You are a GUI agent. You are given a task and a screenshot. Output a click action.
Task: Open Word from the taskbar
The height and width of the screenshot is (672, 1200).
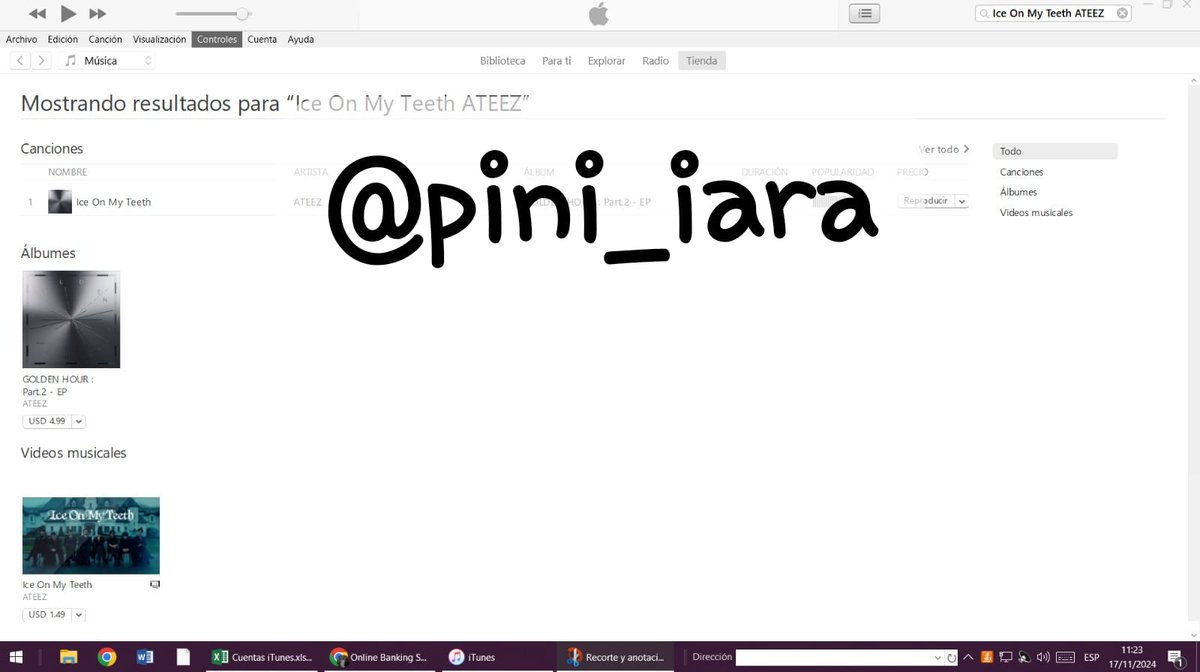(145, 657)
